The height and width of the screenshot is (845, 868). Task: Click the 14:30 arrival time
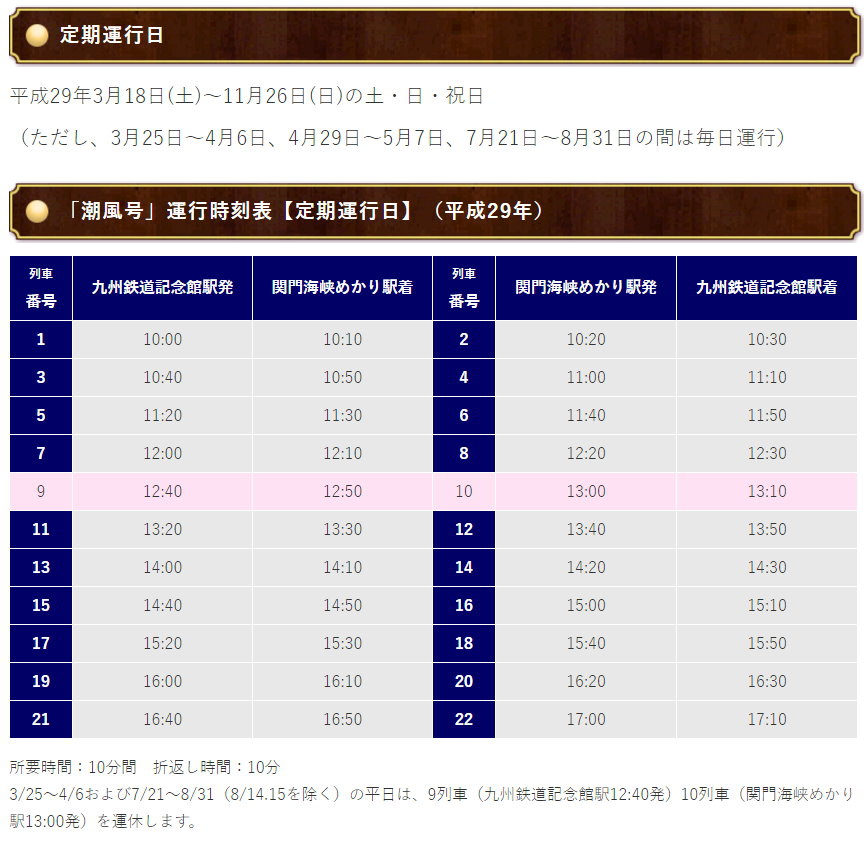(767, 567)
